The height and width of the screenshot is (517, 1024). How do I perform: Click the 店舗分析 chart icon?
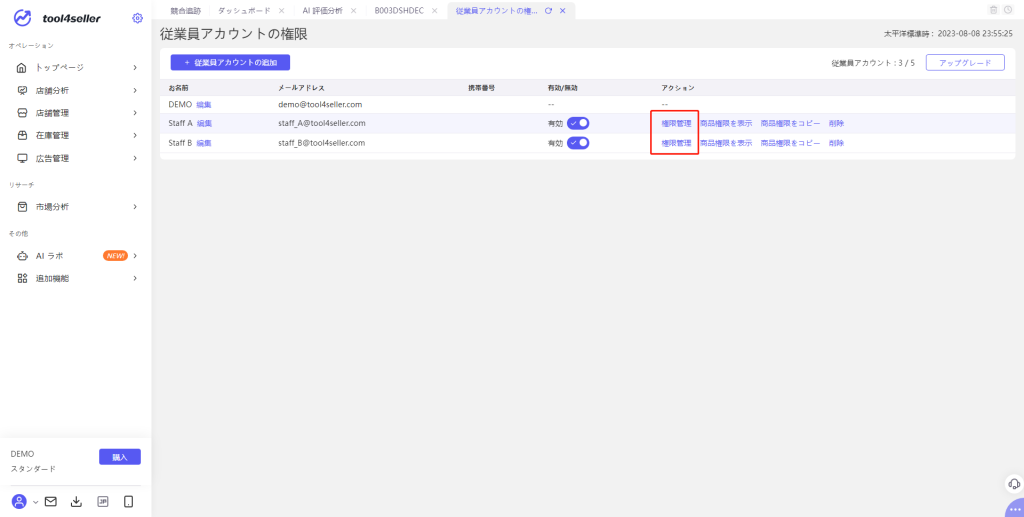pos(22,90)
